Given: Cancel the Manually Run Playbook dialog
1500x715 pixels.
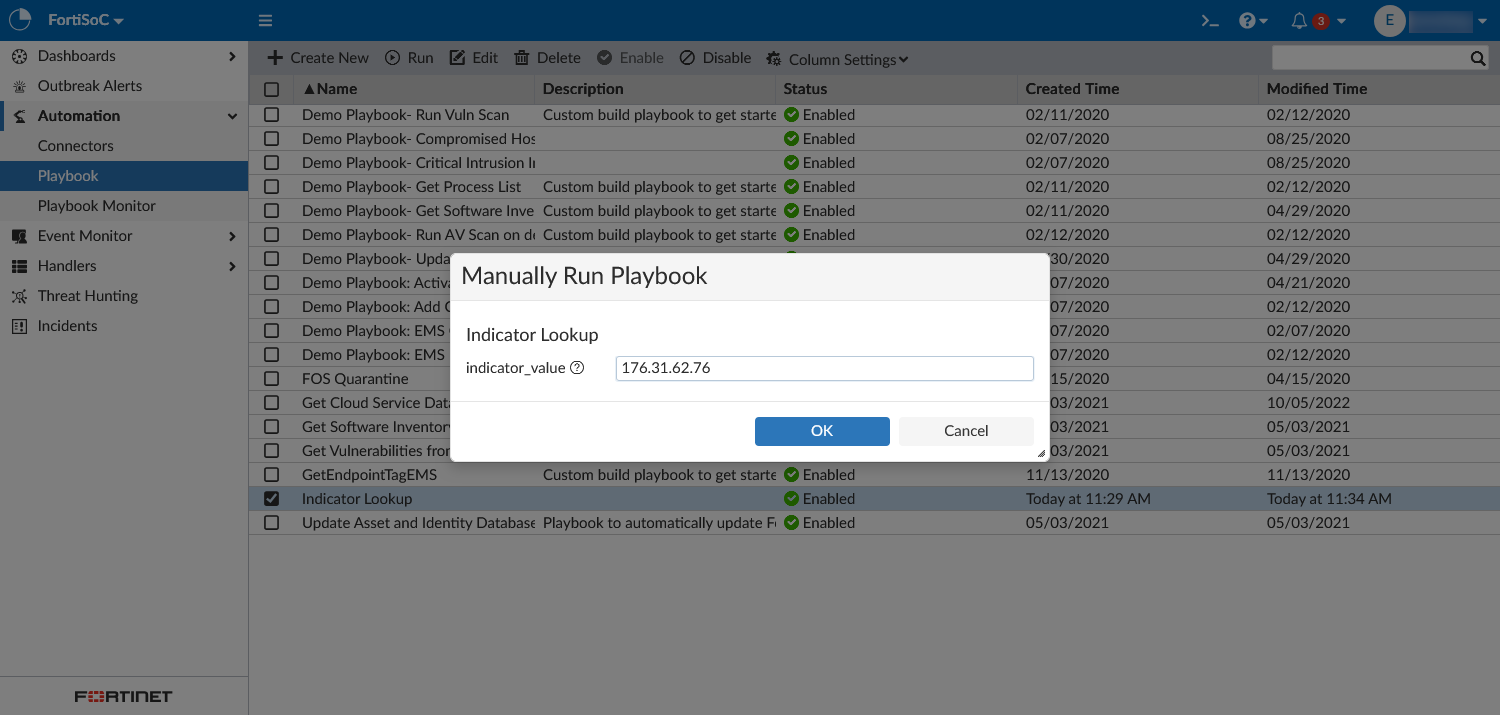Looking at the screenshot, I should (966, 431).
